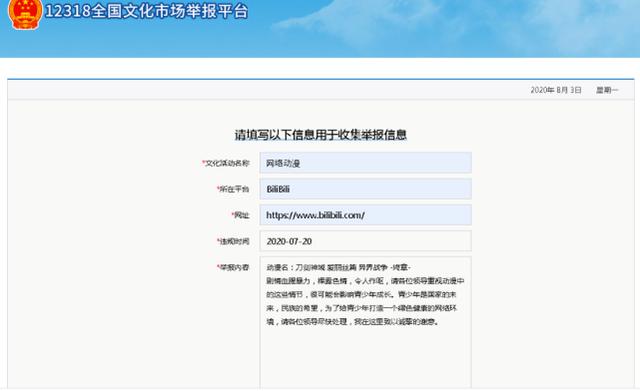This screenshot has height=391, width=640.
Task: Click inside the 举报内容 text area
Action: point(365,322)
